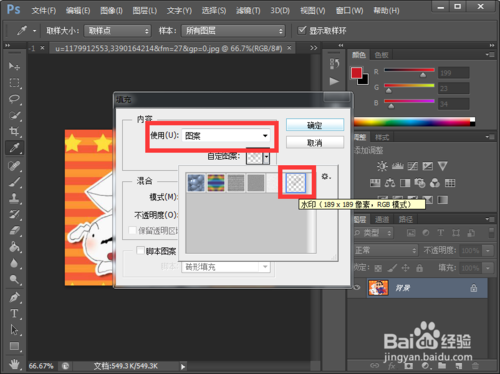Toggle lock all padlock
Viewport: 500px width, 374px height.
pyautogui.click(x=419, y=268)
